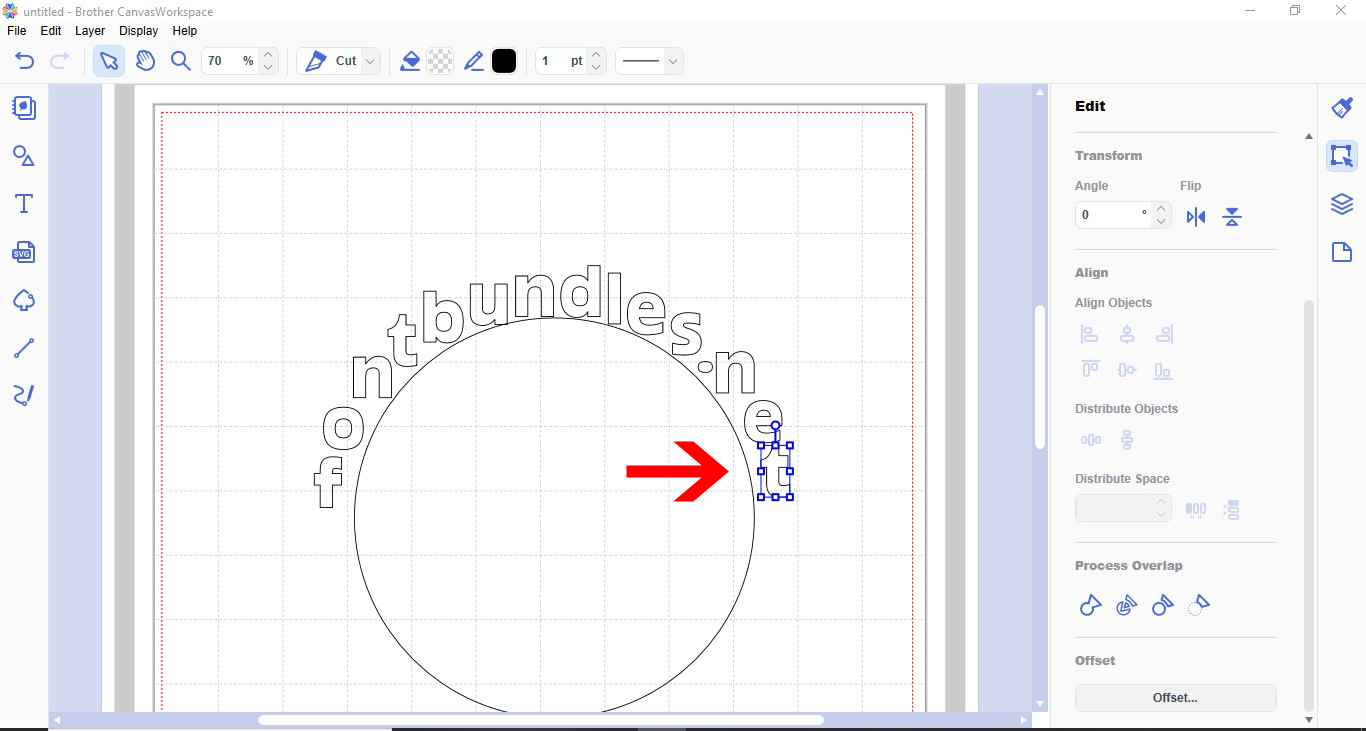Open the File menu
This screenshot has width=1366, height=731.
click(16, 31)
